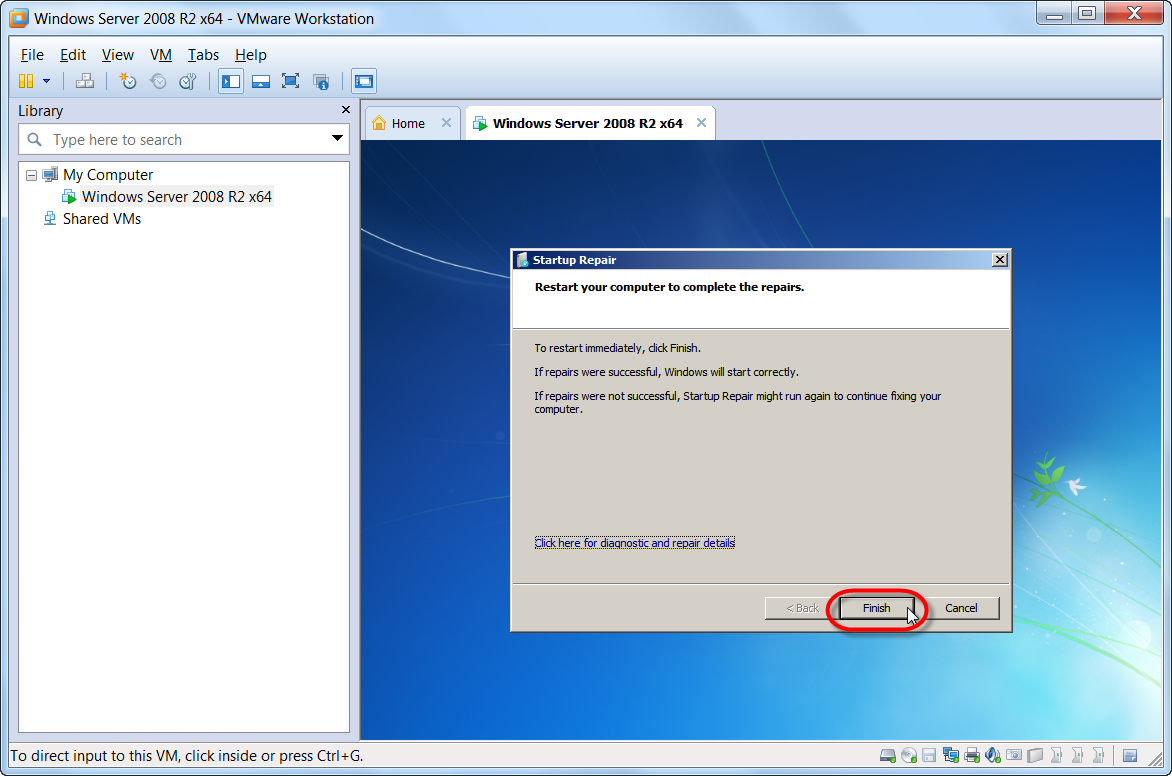Click the network adapter status icon
Viewport: 1172px width, 776px height.
coord(951,756)
